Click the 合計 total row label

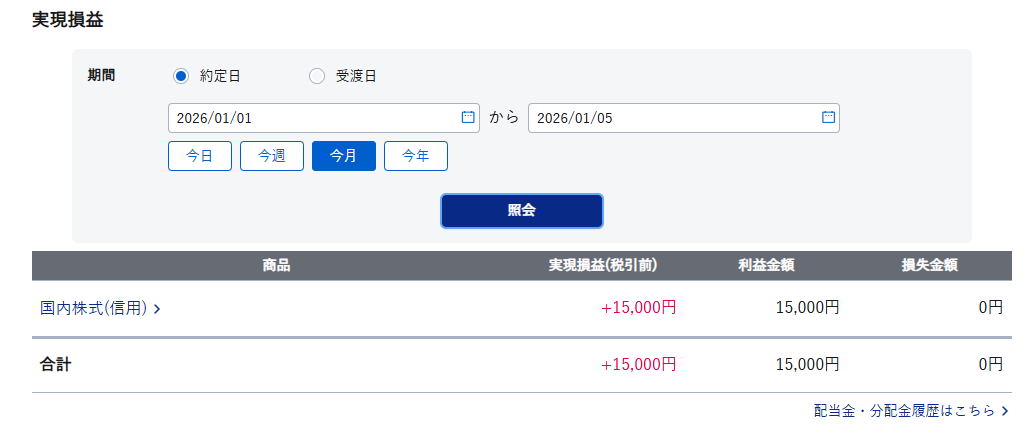[56, 365]
